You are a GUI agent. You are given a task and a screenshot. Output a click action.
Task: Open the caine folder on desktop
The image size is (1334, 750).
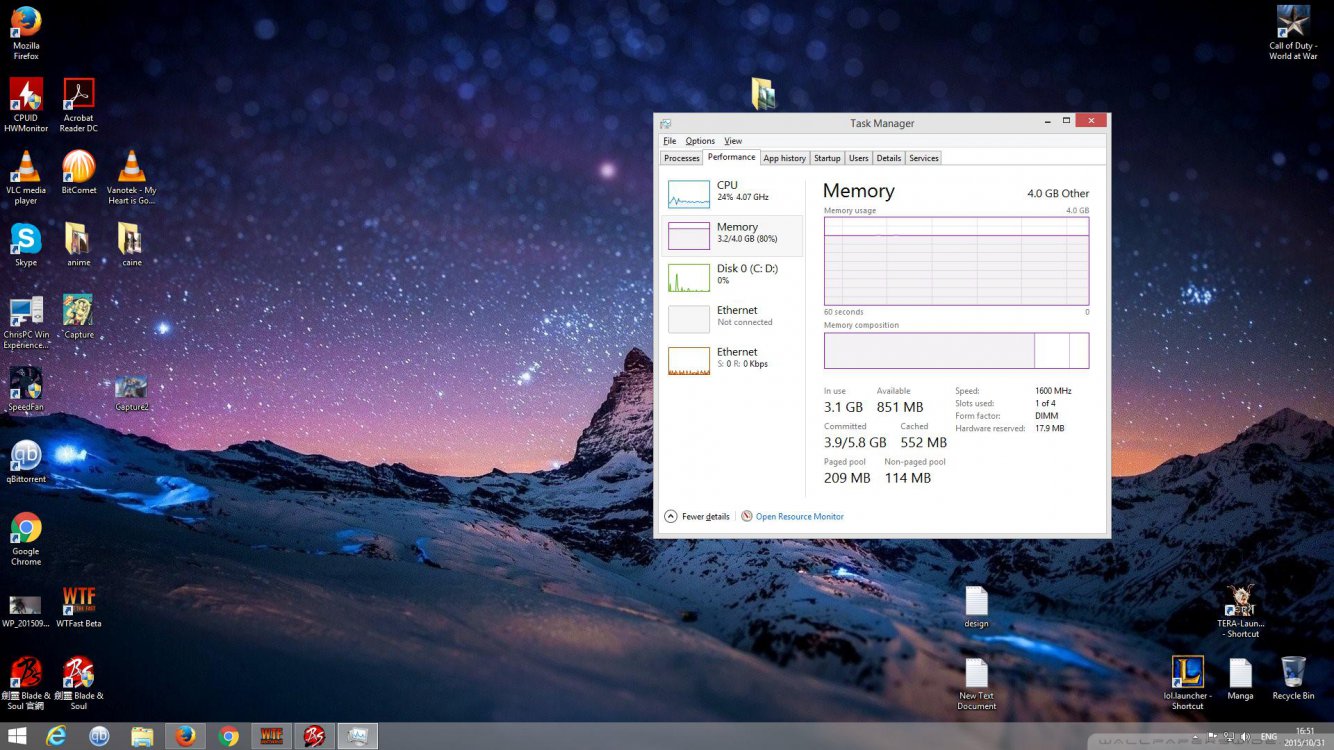coord(132,244)
